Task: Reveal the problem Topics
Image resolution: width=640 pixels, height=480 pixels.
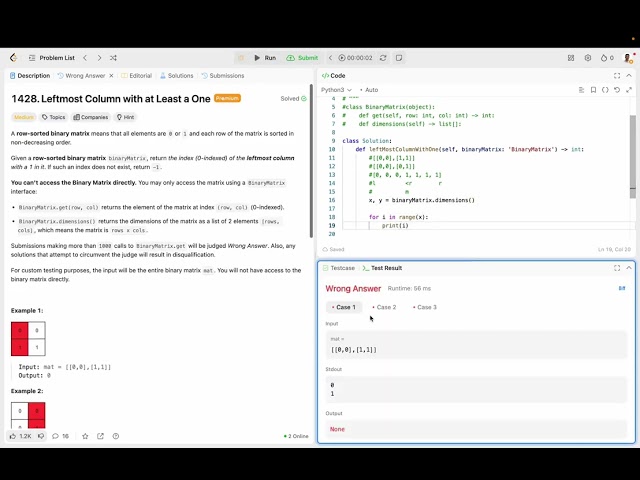Action: click(x=53, y=117)
